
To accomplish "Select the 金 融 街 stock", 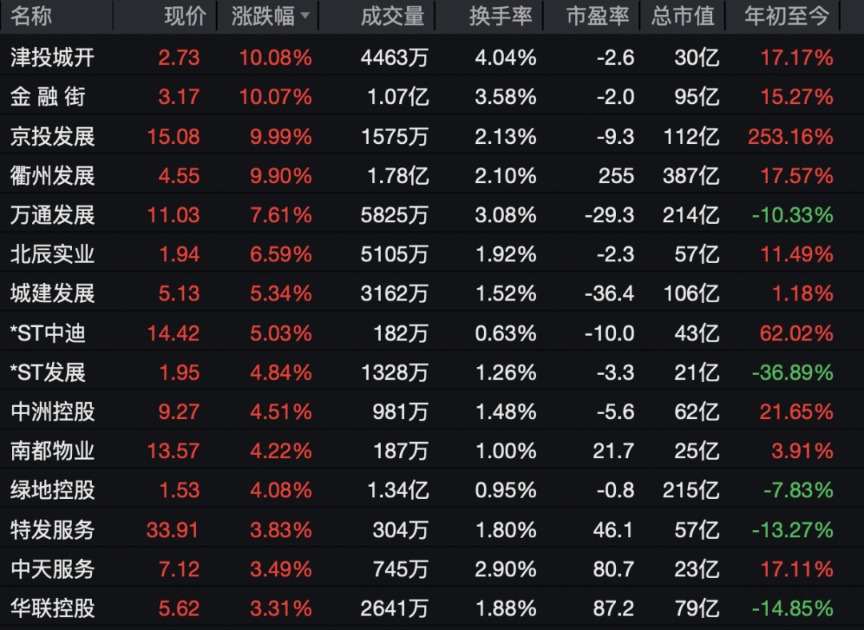I will point(52,97).
